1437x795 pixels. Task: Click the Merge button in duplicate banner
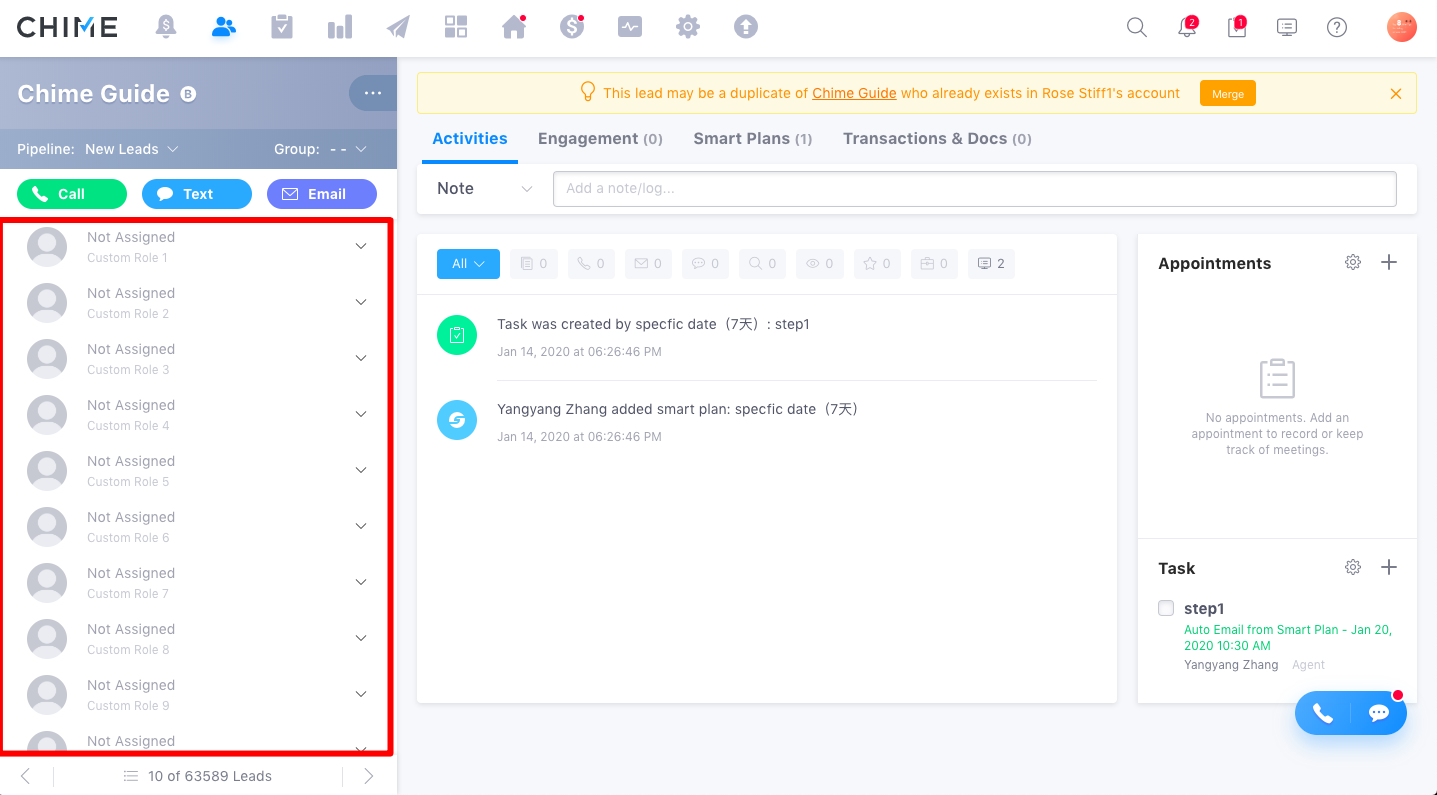(1228, 94)
